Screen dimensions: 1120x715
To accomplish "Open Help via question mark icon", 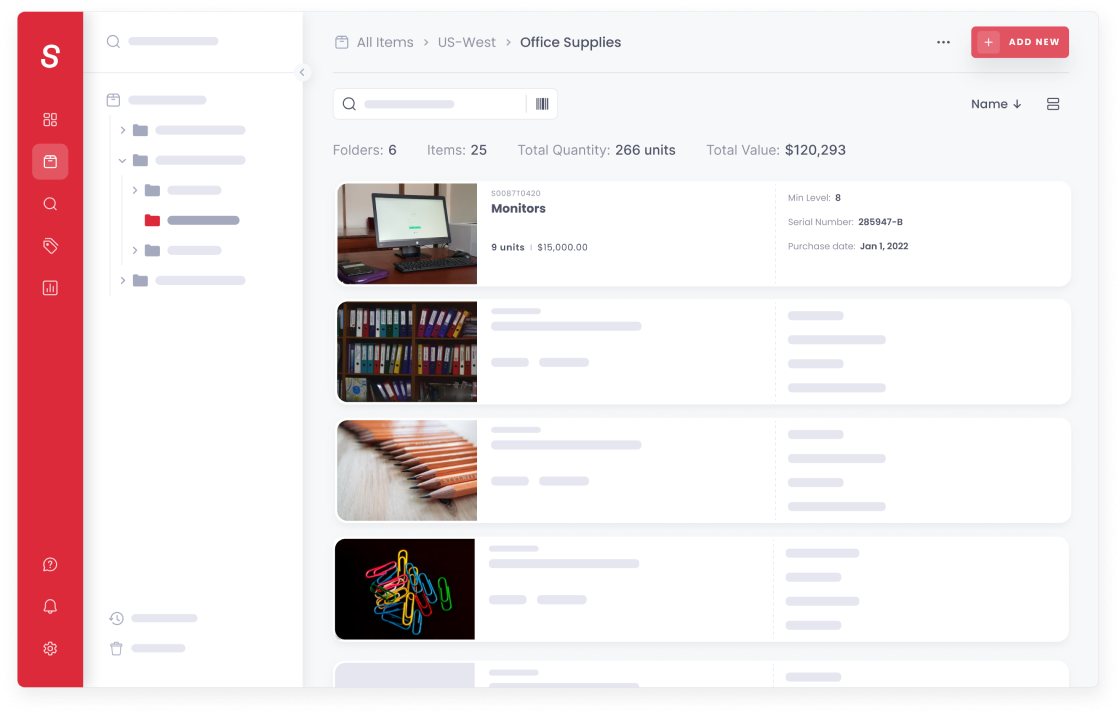I will click(50, 564).
